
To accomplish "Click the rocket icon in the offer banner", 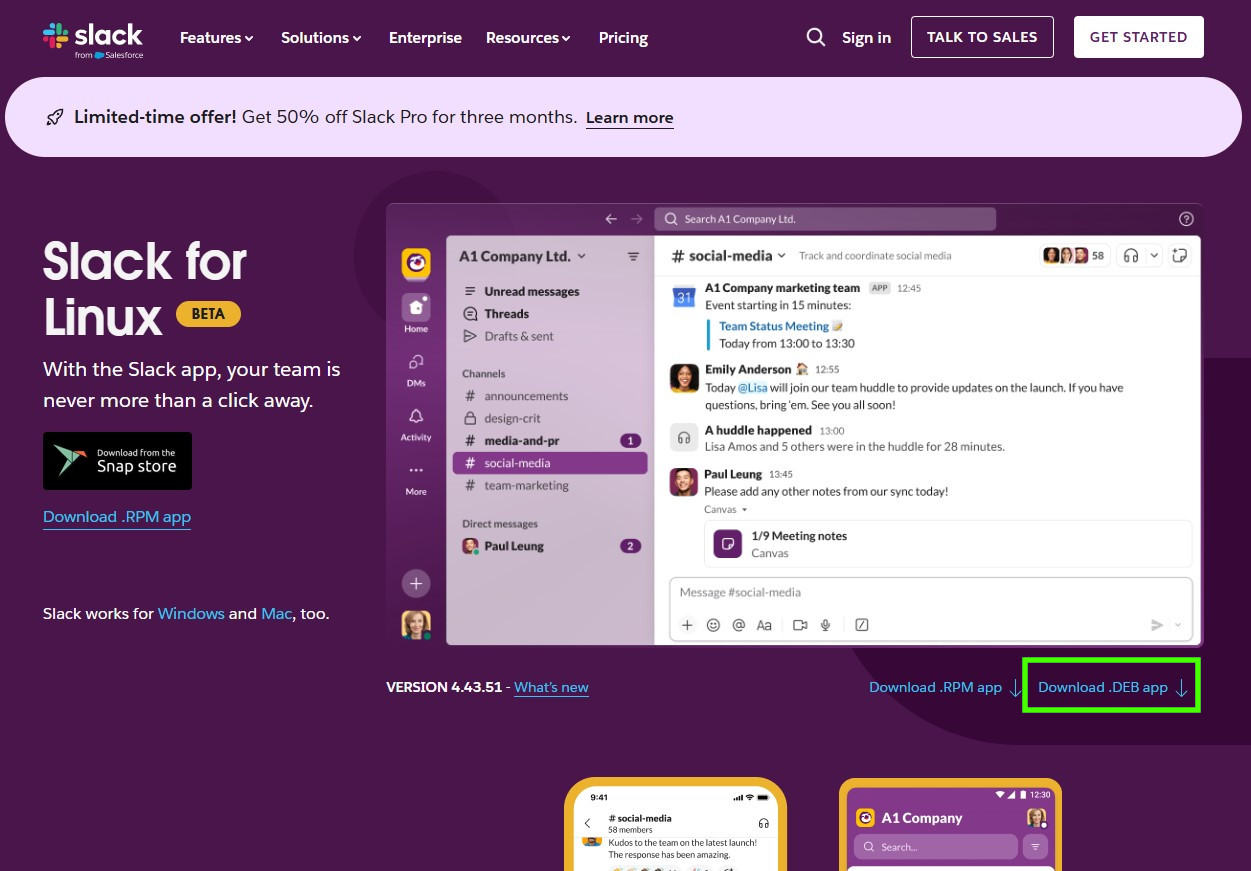I will pos(55,117).
